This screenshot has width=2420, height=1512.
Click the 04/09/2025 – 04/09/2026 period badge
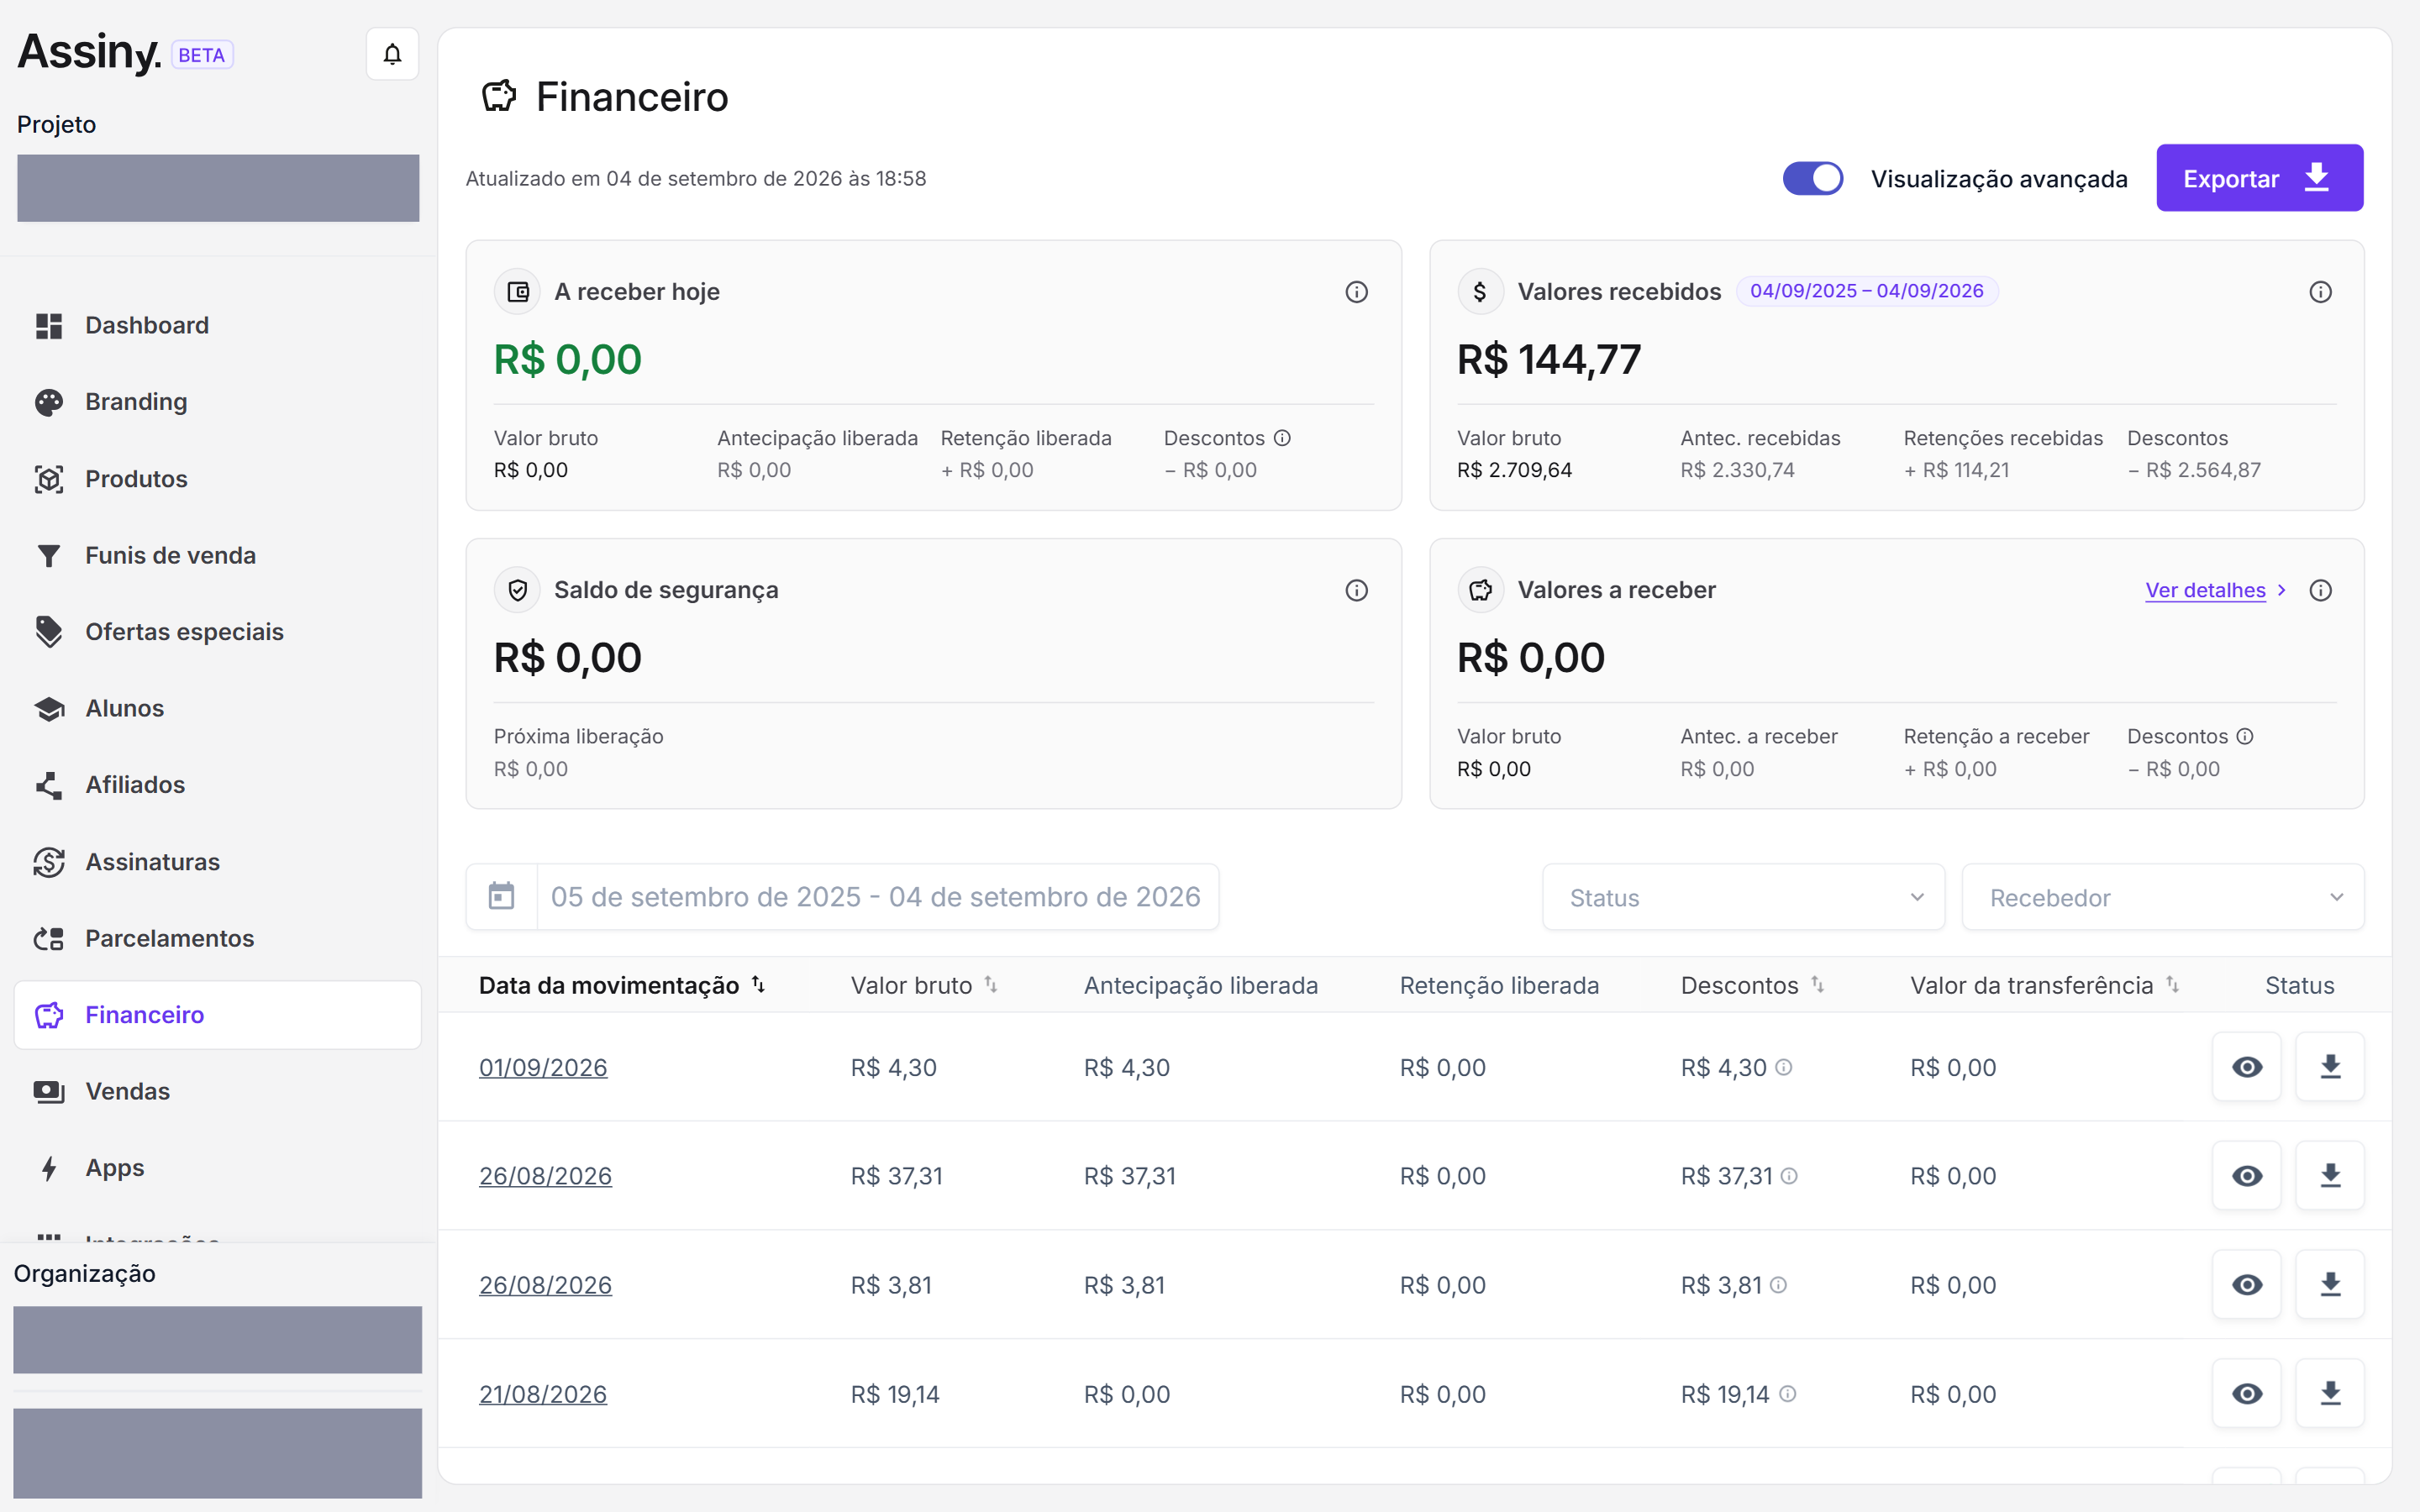click(x=1866, y=291)
